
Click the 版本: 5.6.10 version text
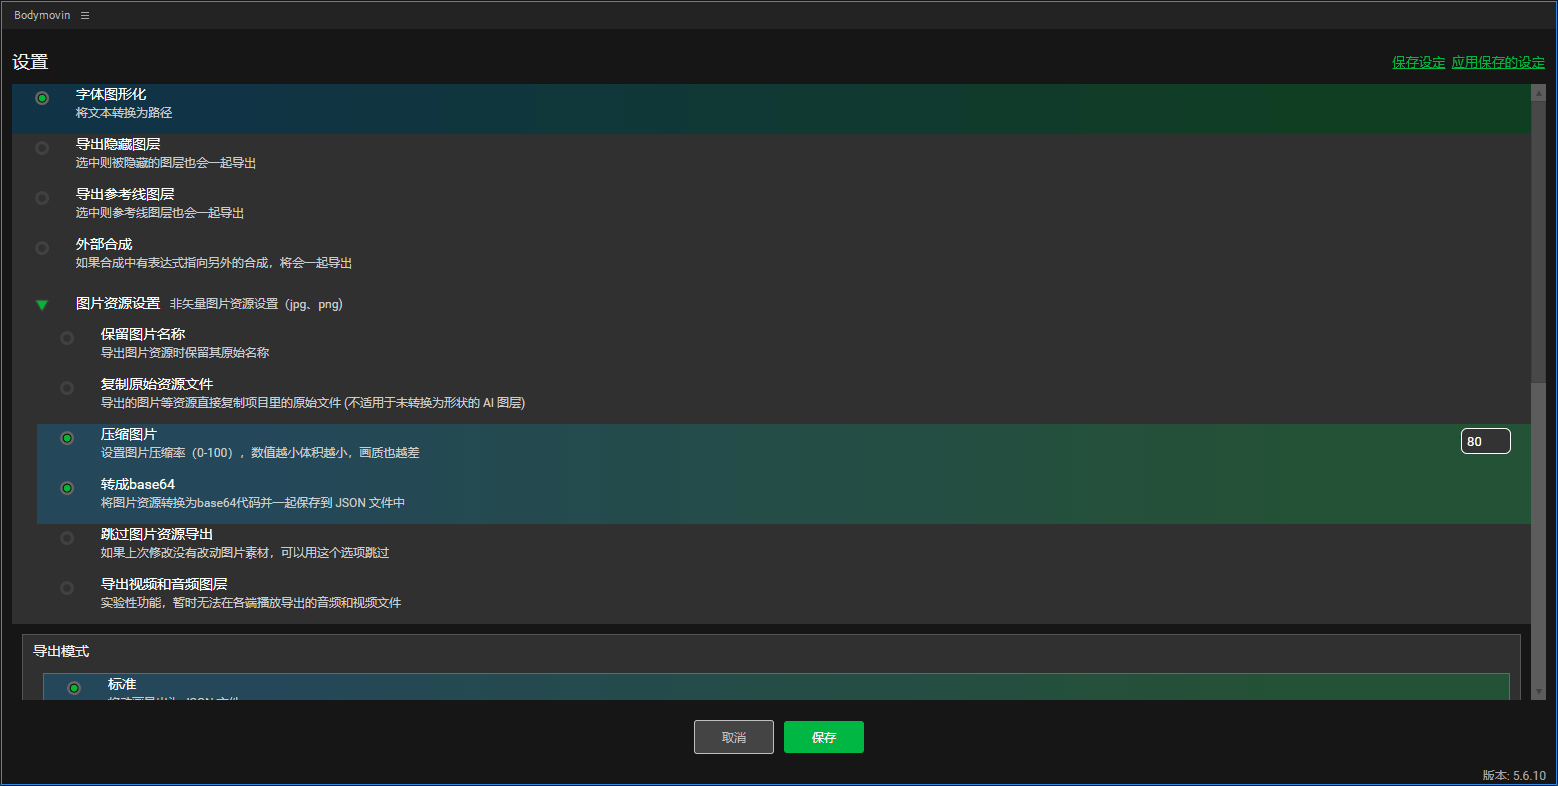click(x=1514, y=775)
